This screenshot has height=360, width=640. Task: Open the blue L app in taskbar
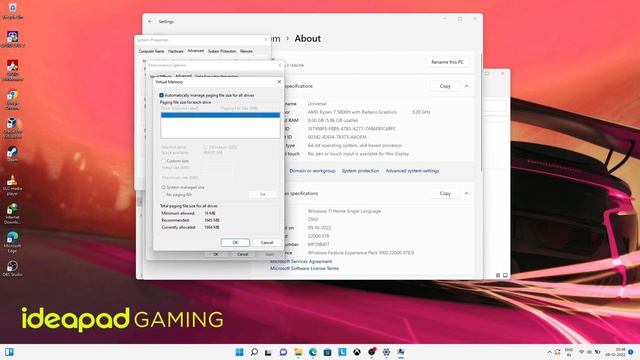[342, 352]
